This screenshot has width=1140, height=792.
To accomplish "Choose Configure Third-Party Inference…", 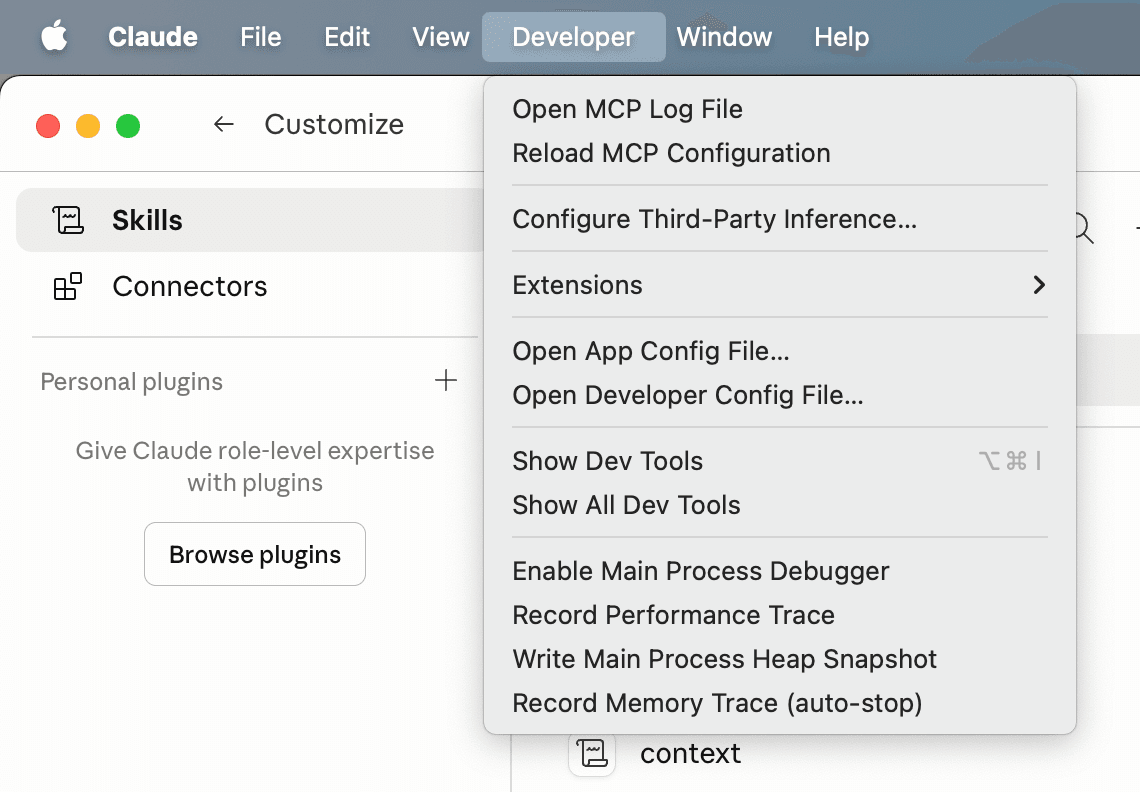I will click(x=779, y=219).
